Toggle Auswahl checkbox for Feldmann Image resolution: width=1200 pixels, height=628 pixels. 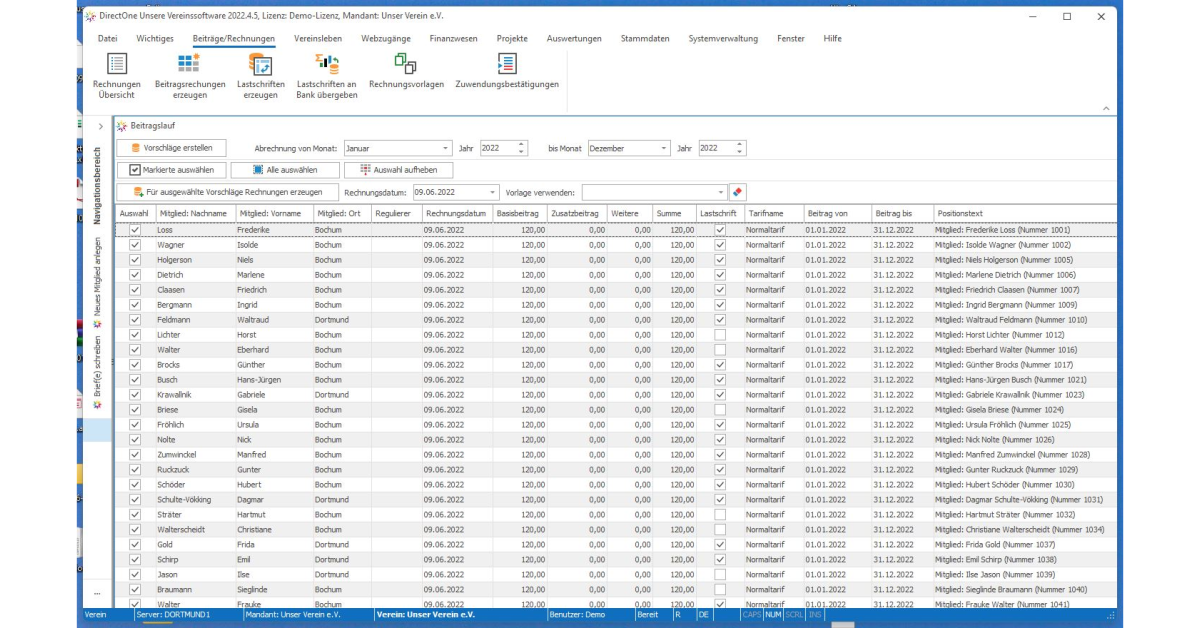coord(135,320)
